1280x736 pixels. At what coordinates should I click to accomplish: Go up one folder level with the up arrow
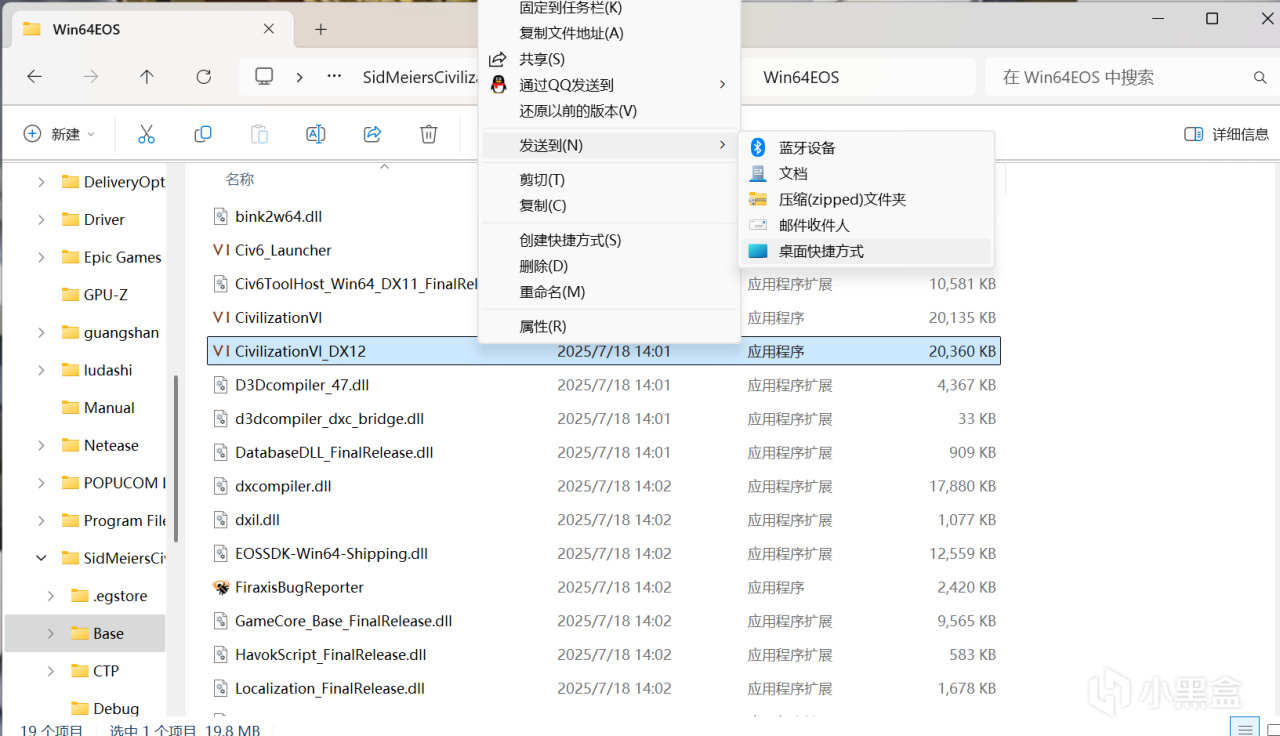(x=147, y=77)
